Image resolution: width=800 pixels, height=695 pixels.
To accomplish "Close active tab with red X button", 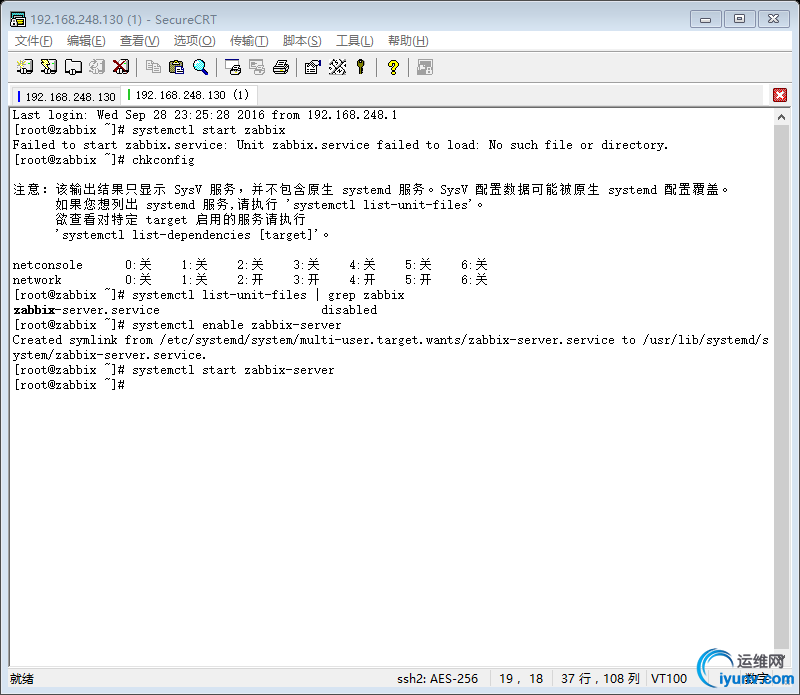I will (780, 95).
